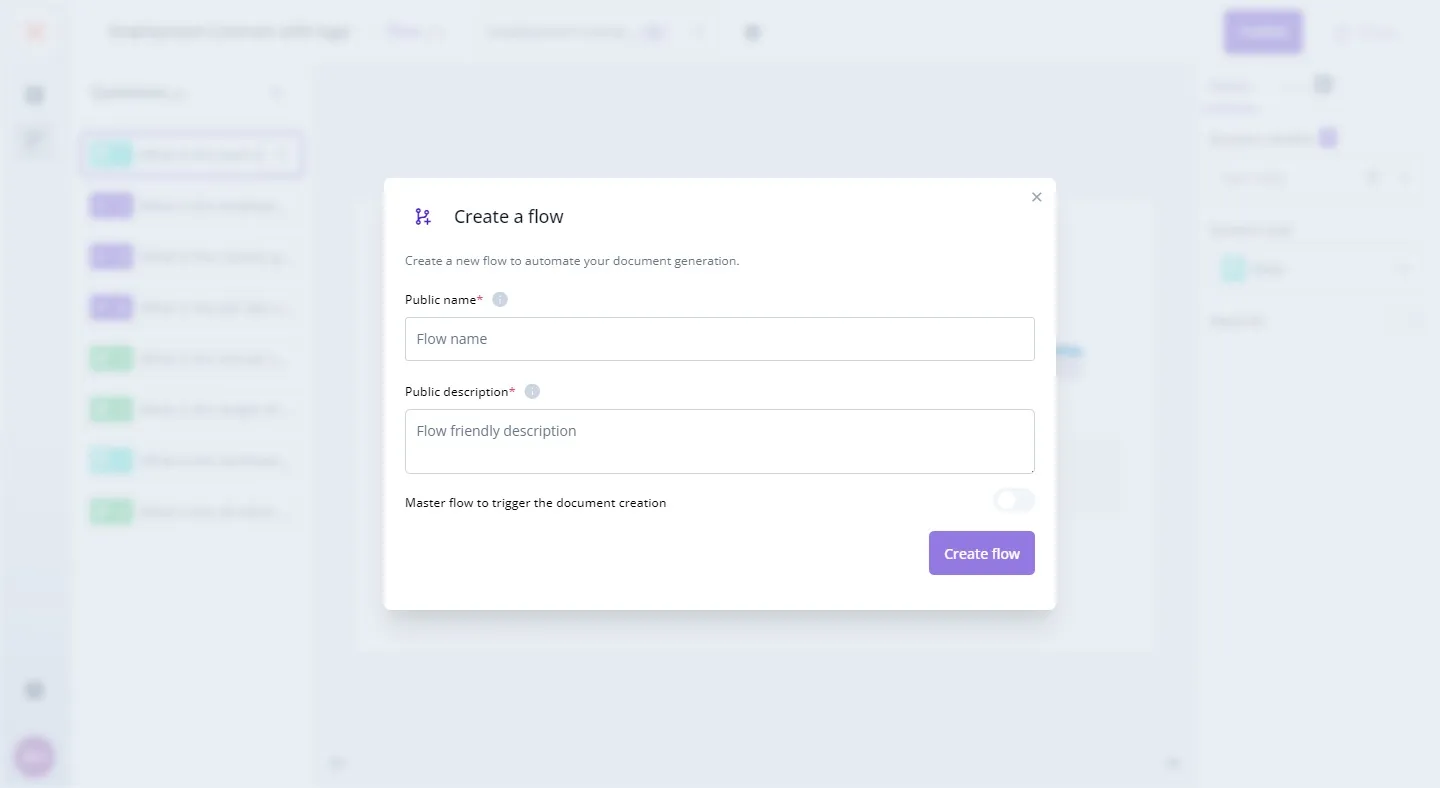Click the blurred purple button in top-right header
The height and width of the screenshot is (788, 1440).
(x=1263, y=32)
